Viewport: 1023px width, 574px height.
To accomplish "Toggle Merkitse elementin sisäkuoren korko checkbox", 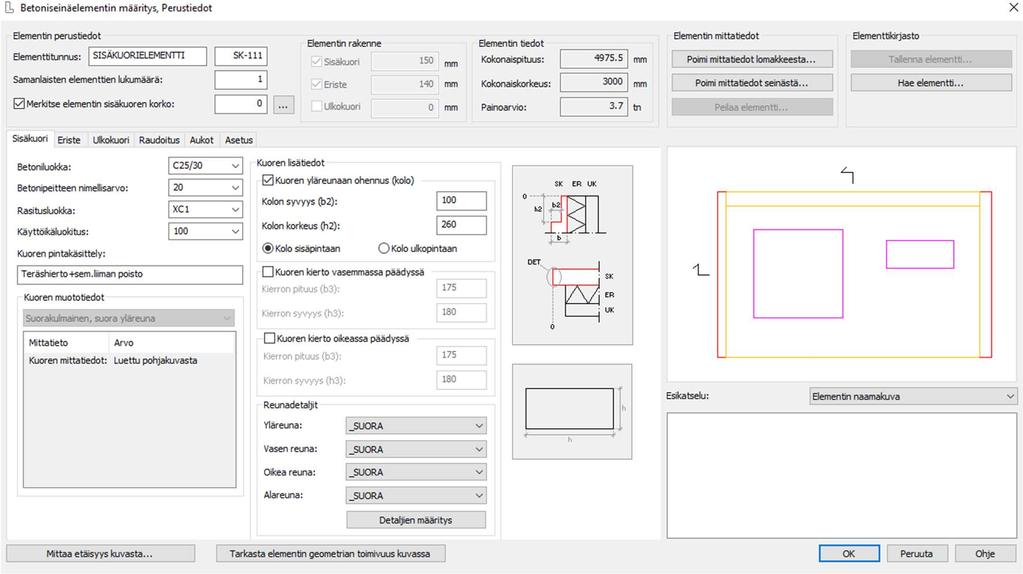I will coord(19,104).
